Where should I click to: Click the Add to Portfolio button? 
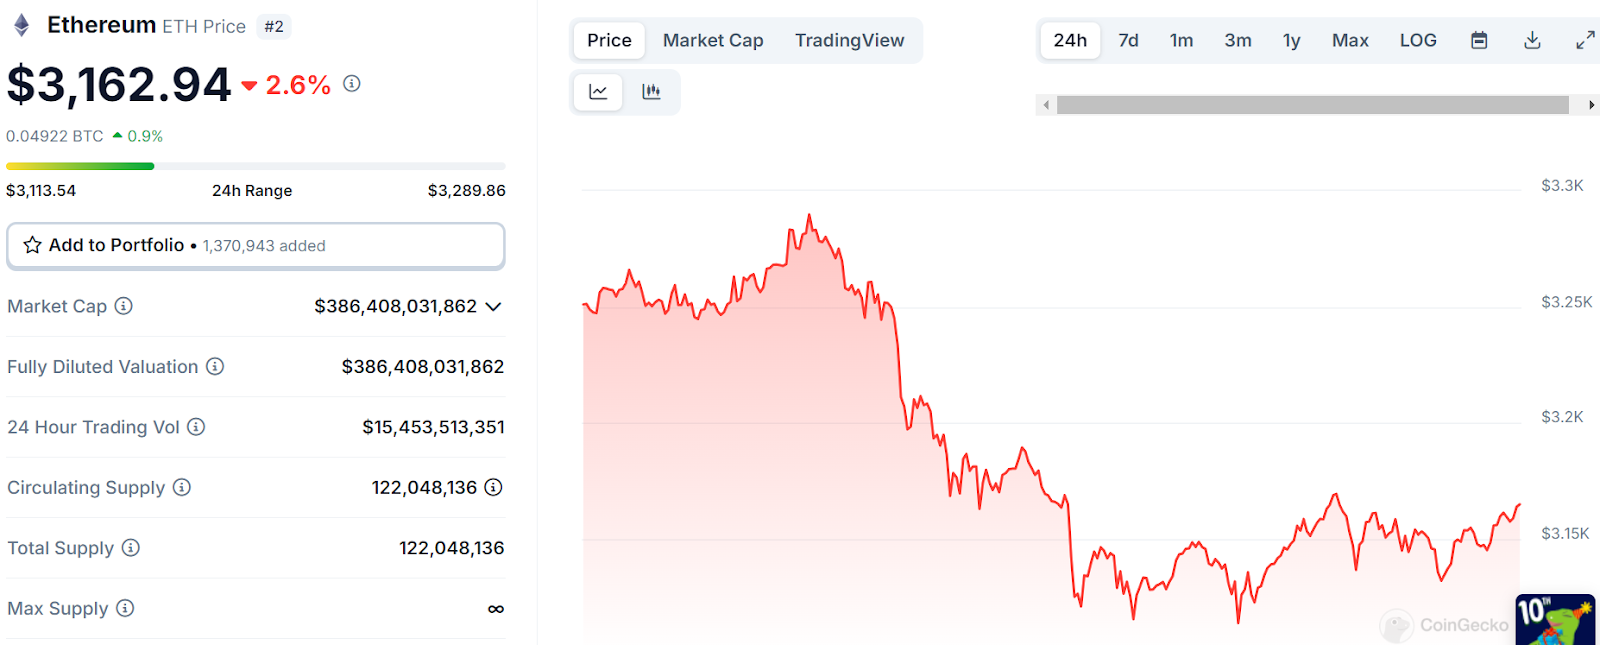255,245
